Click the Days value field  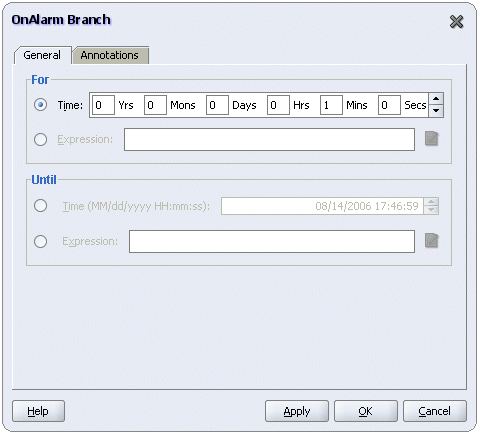217,105
